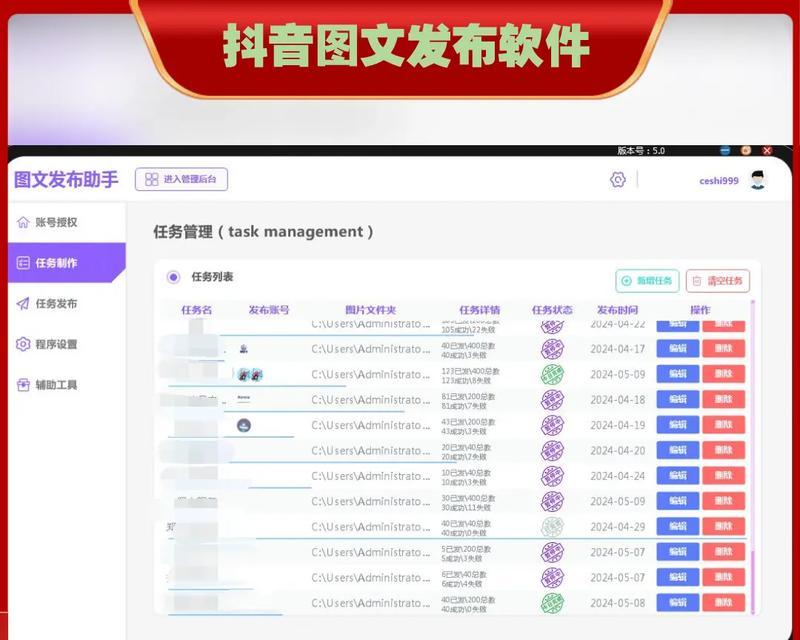Click trash icon on 清空任务 button
Screen dimensions: 800x640
pyautogui.click(x=697, y=281)
